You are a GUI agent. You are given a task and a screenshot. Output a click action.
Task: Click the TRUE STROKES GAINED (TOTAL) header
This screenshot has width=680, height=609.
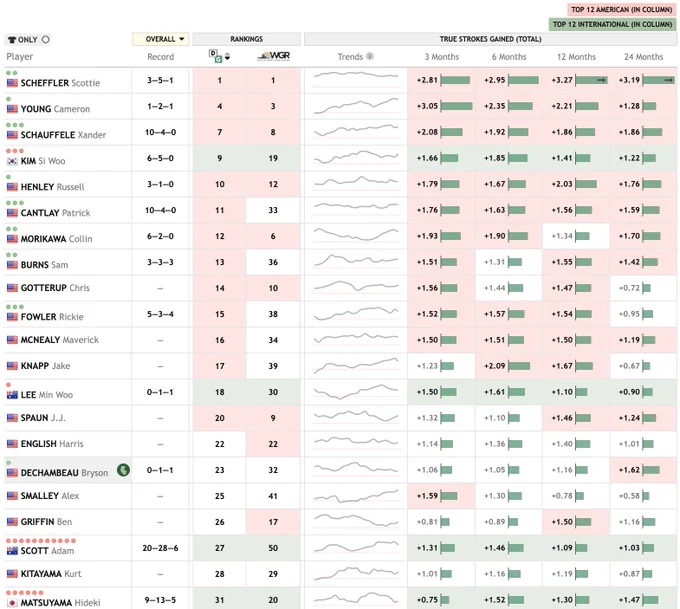(490, 39)
